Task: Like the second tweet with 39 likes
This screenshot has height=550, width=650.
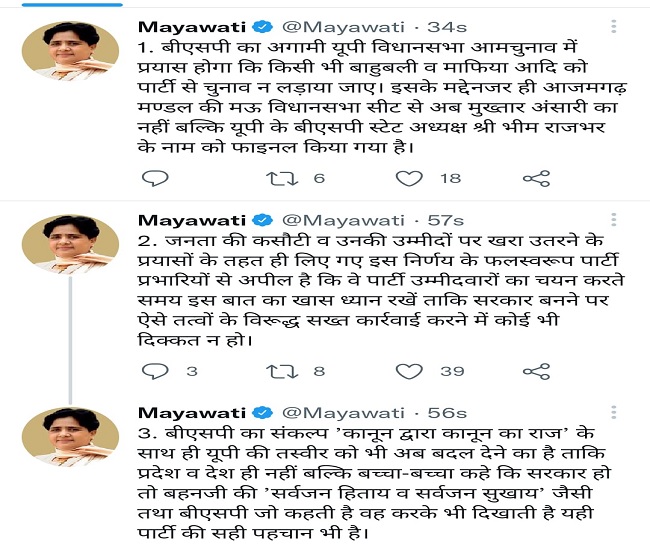Action: click(409, 372)
